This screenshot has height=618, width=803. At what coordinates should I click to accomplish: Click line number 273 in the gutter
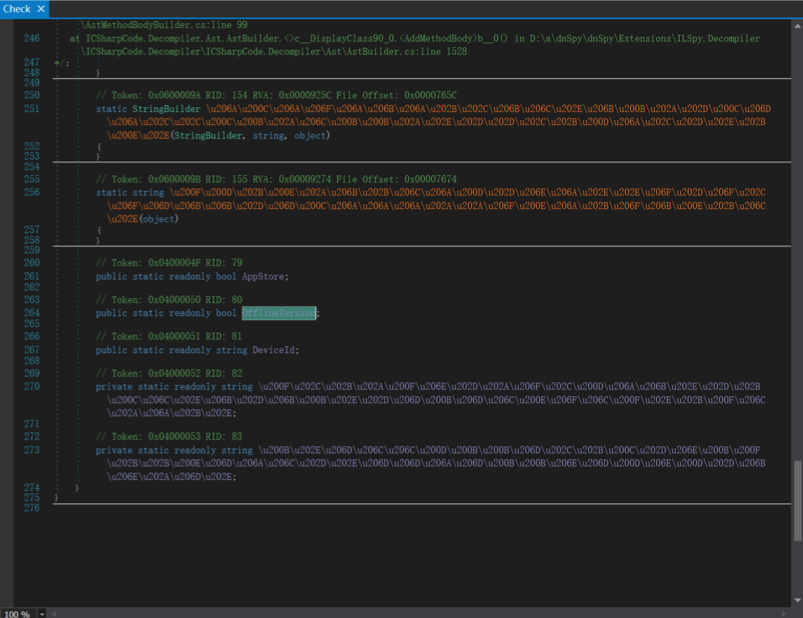point(32,450)
